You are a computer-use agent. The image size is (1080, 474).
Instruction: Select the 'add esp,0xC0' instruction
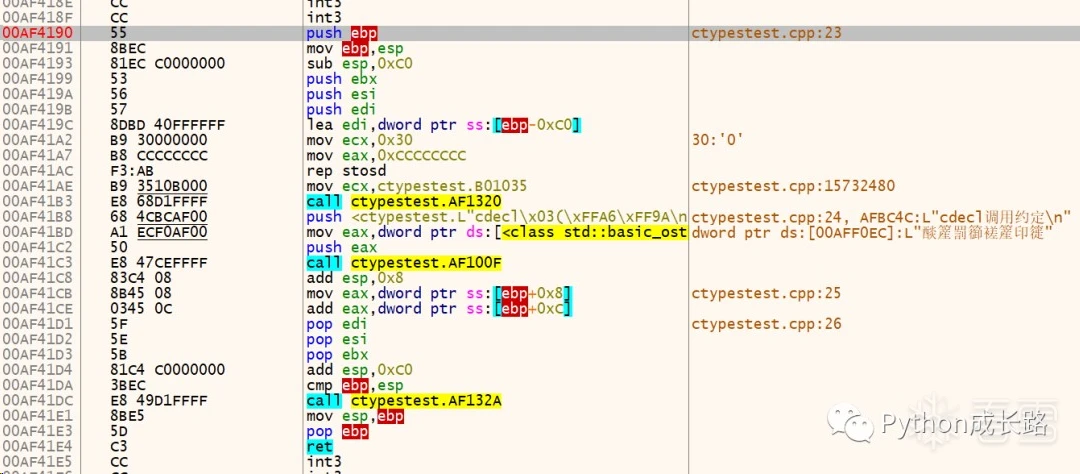(360, 370)
